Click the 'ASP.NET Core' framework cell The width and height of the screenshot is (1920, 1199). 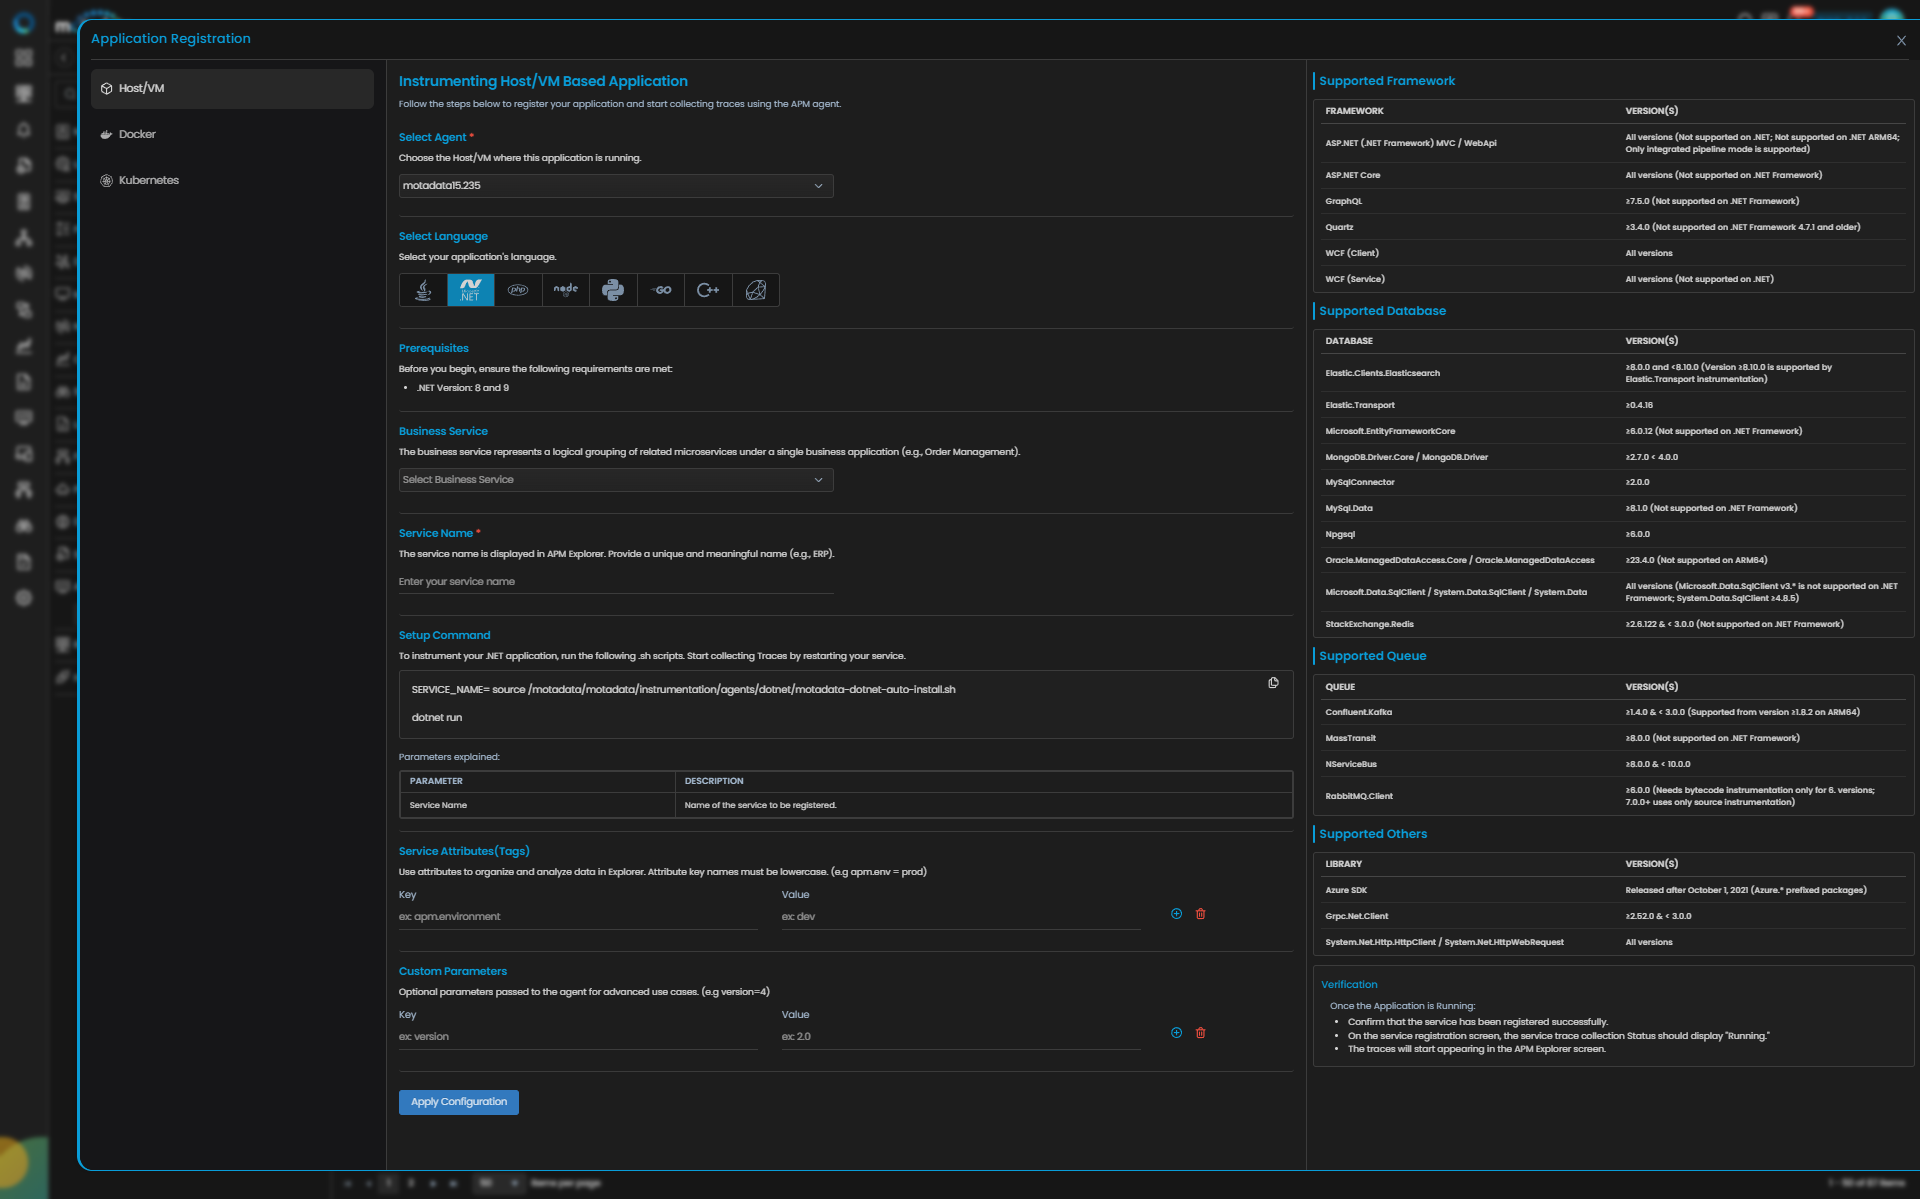point(1353,175)
